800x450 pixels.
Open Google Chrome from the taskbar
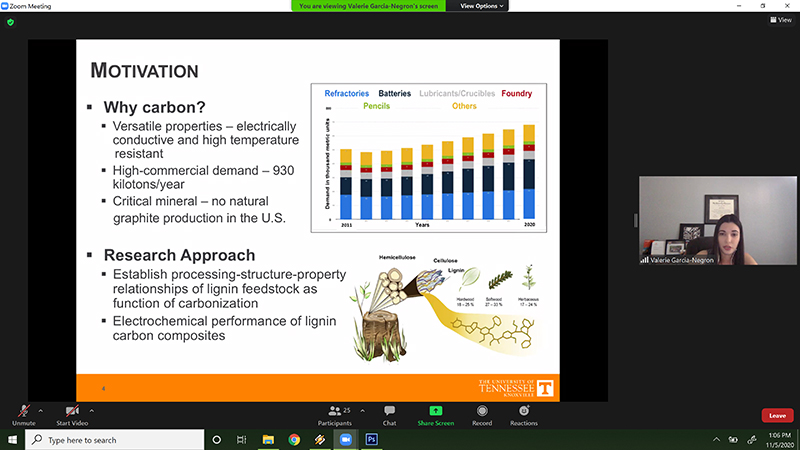coord(294,440)
